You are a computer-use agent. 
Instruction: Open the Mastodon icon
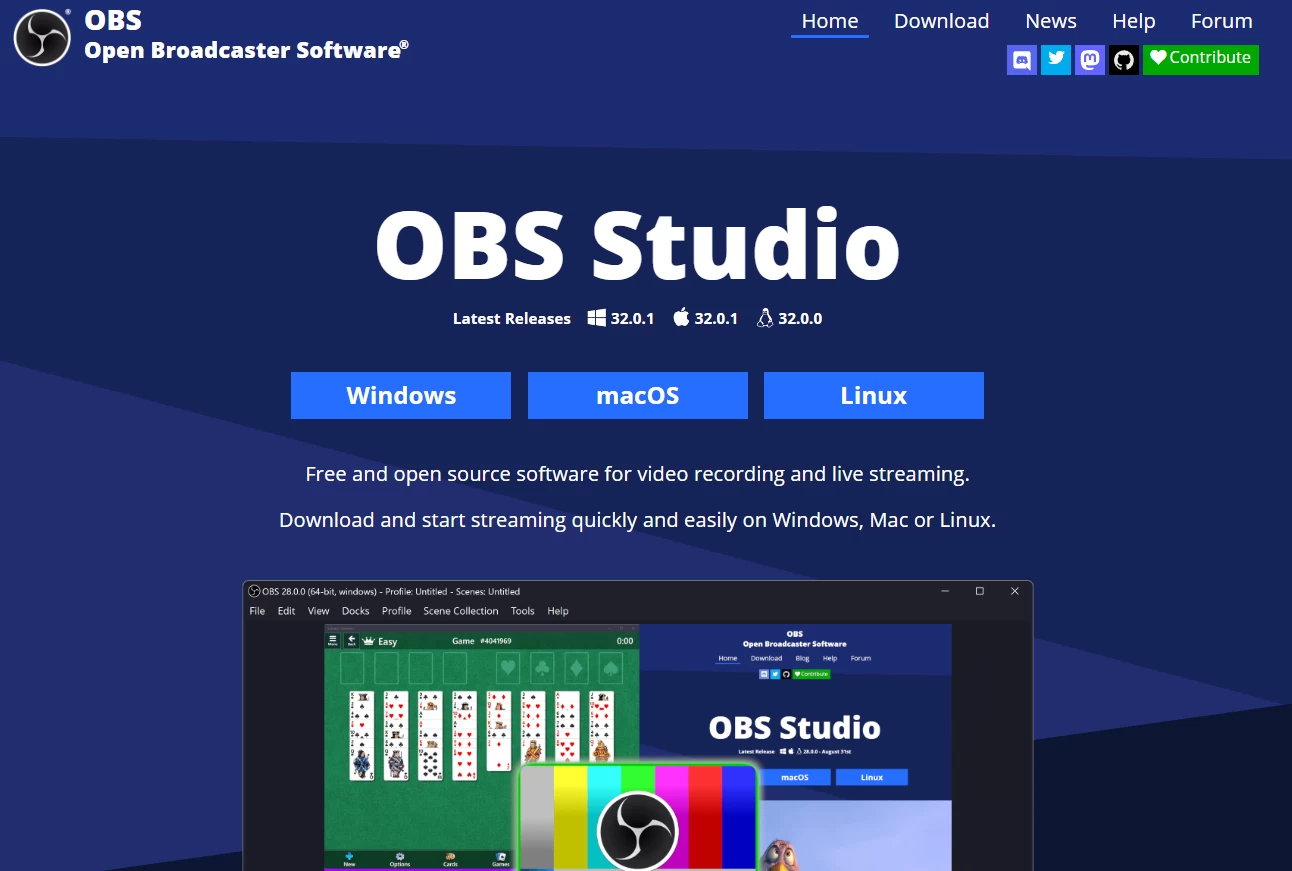pos(1089,59)
